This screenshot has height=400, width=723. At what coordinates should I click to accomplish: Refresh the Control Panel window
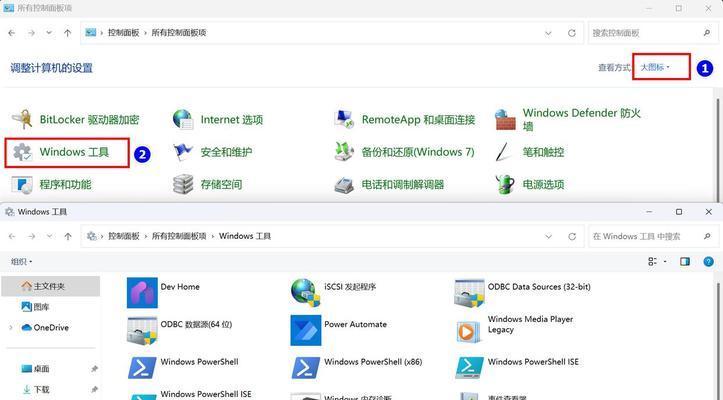572,33
